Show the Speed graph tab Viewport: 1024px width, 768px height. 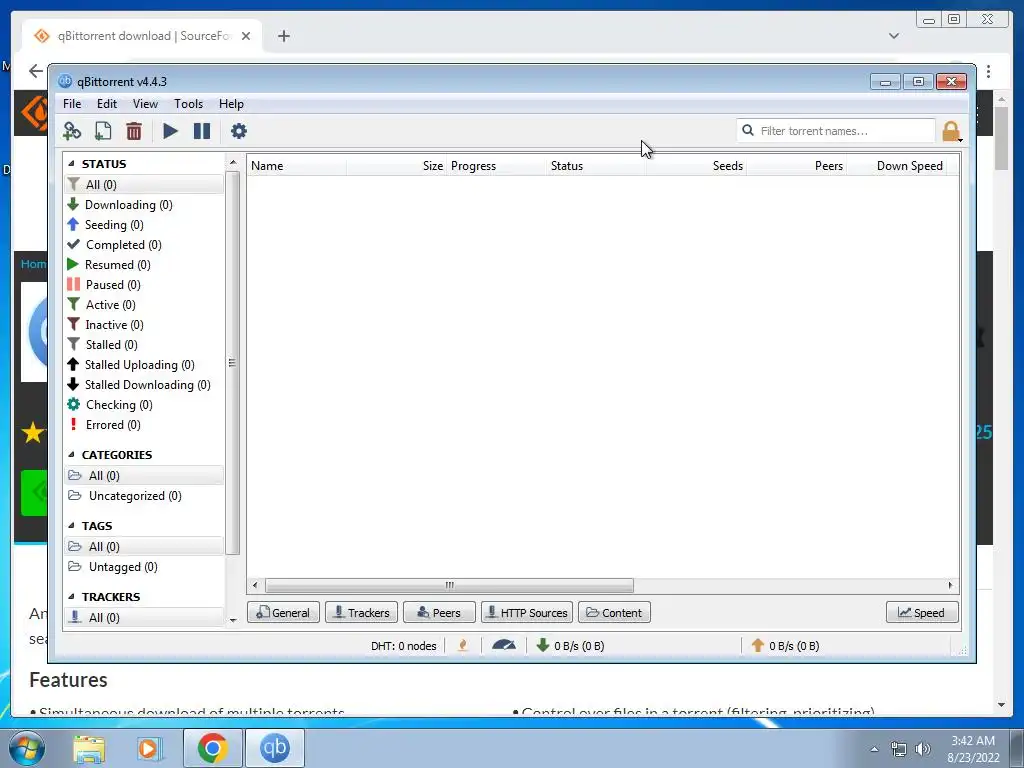[922, 613]
